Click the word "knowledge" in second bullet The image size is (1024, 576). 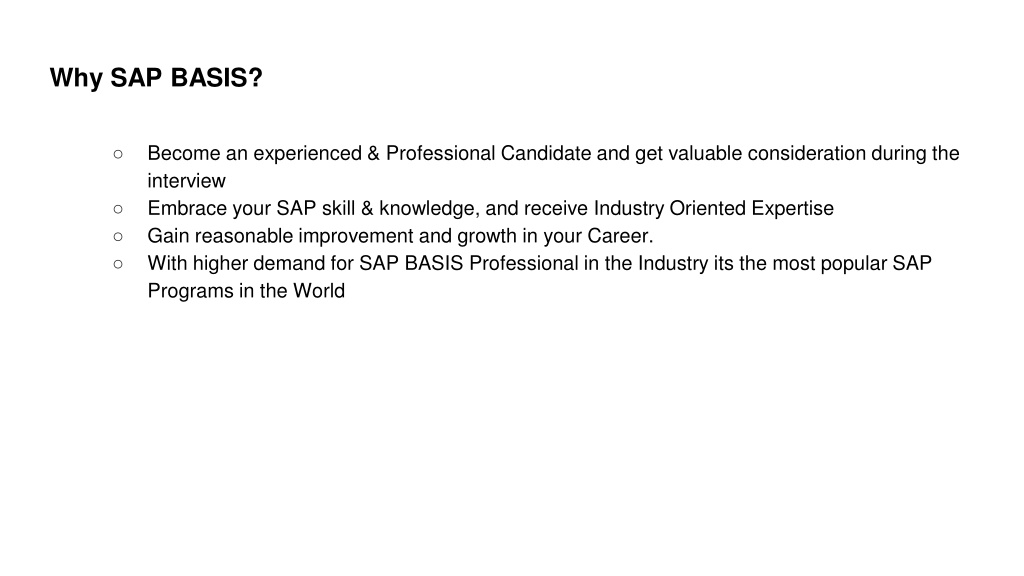coord(428,208)
